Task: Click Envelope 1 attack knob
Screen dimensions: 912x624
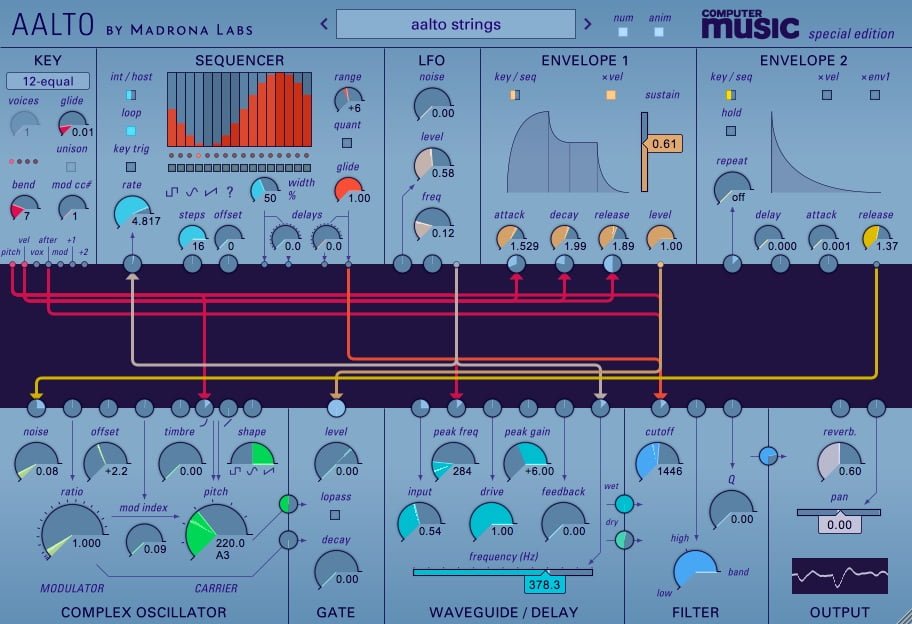Action: (510, 238)
